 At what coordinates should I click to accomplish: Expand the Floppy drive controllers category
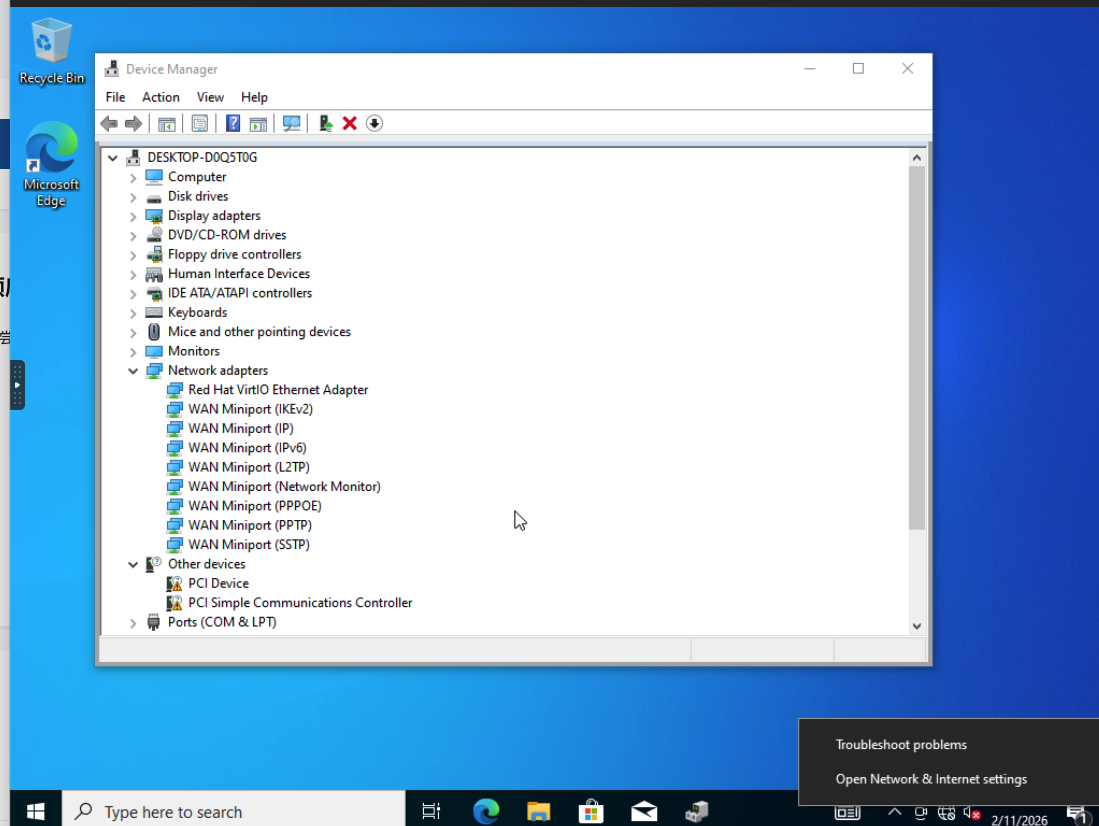click(x=133, y=255)
